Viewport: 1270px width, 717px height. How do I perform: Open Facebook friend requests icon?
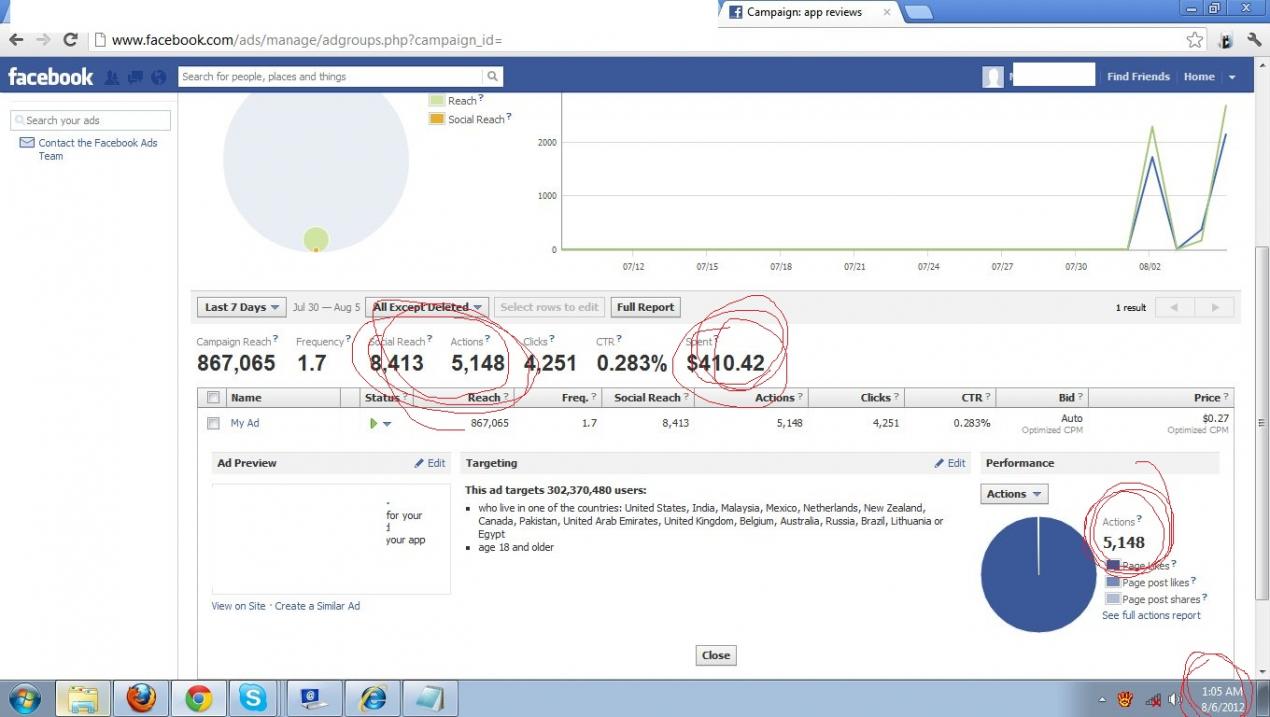[x=112, y=77]
